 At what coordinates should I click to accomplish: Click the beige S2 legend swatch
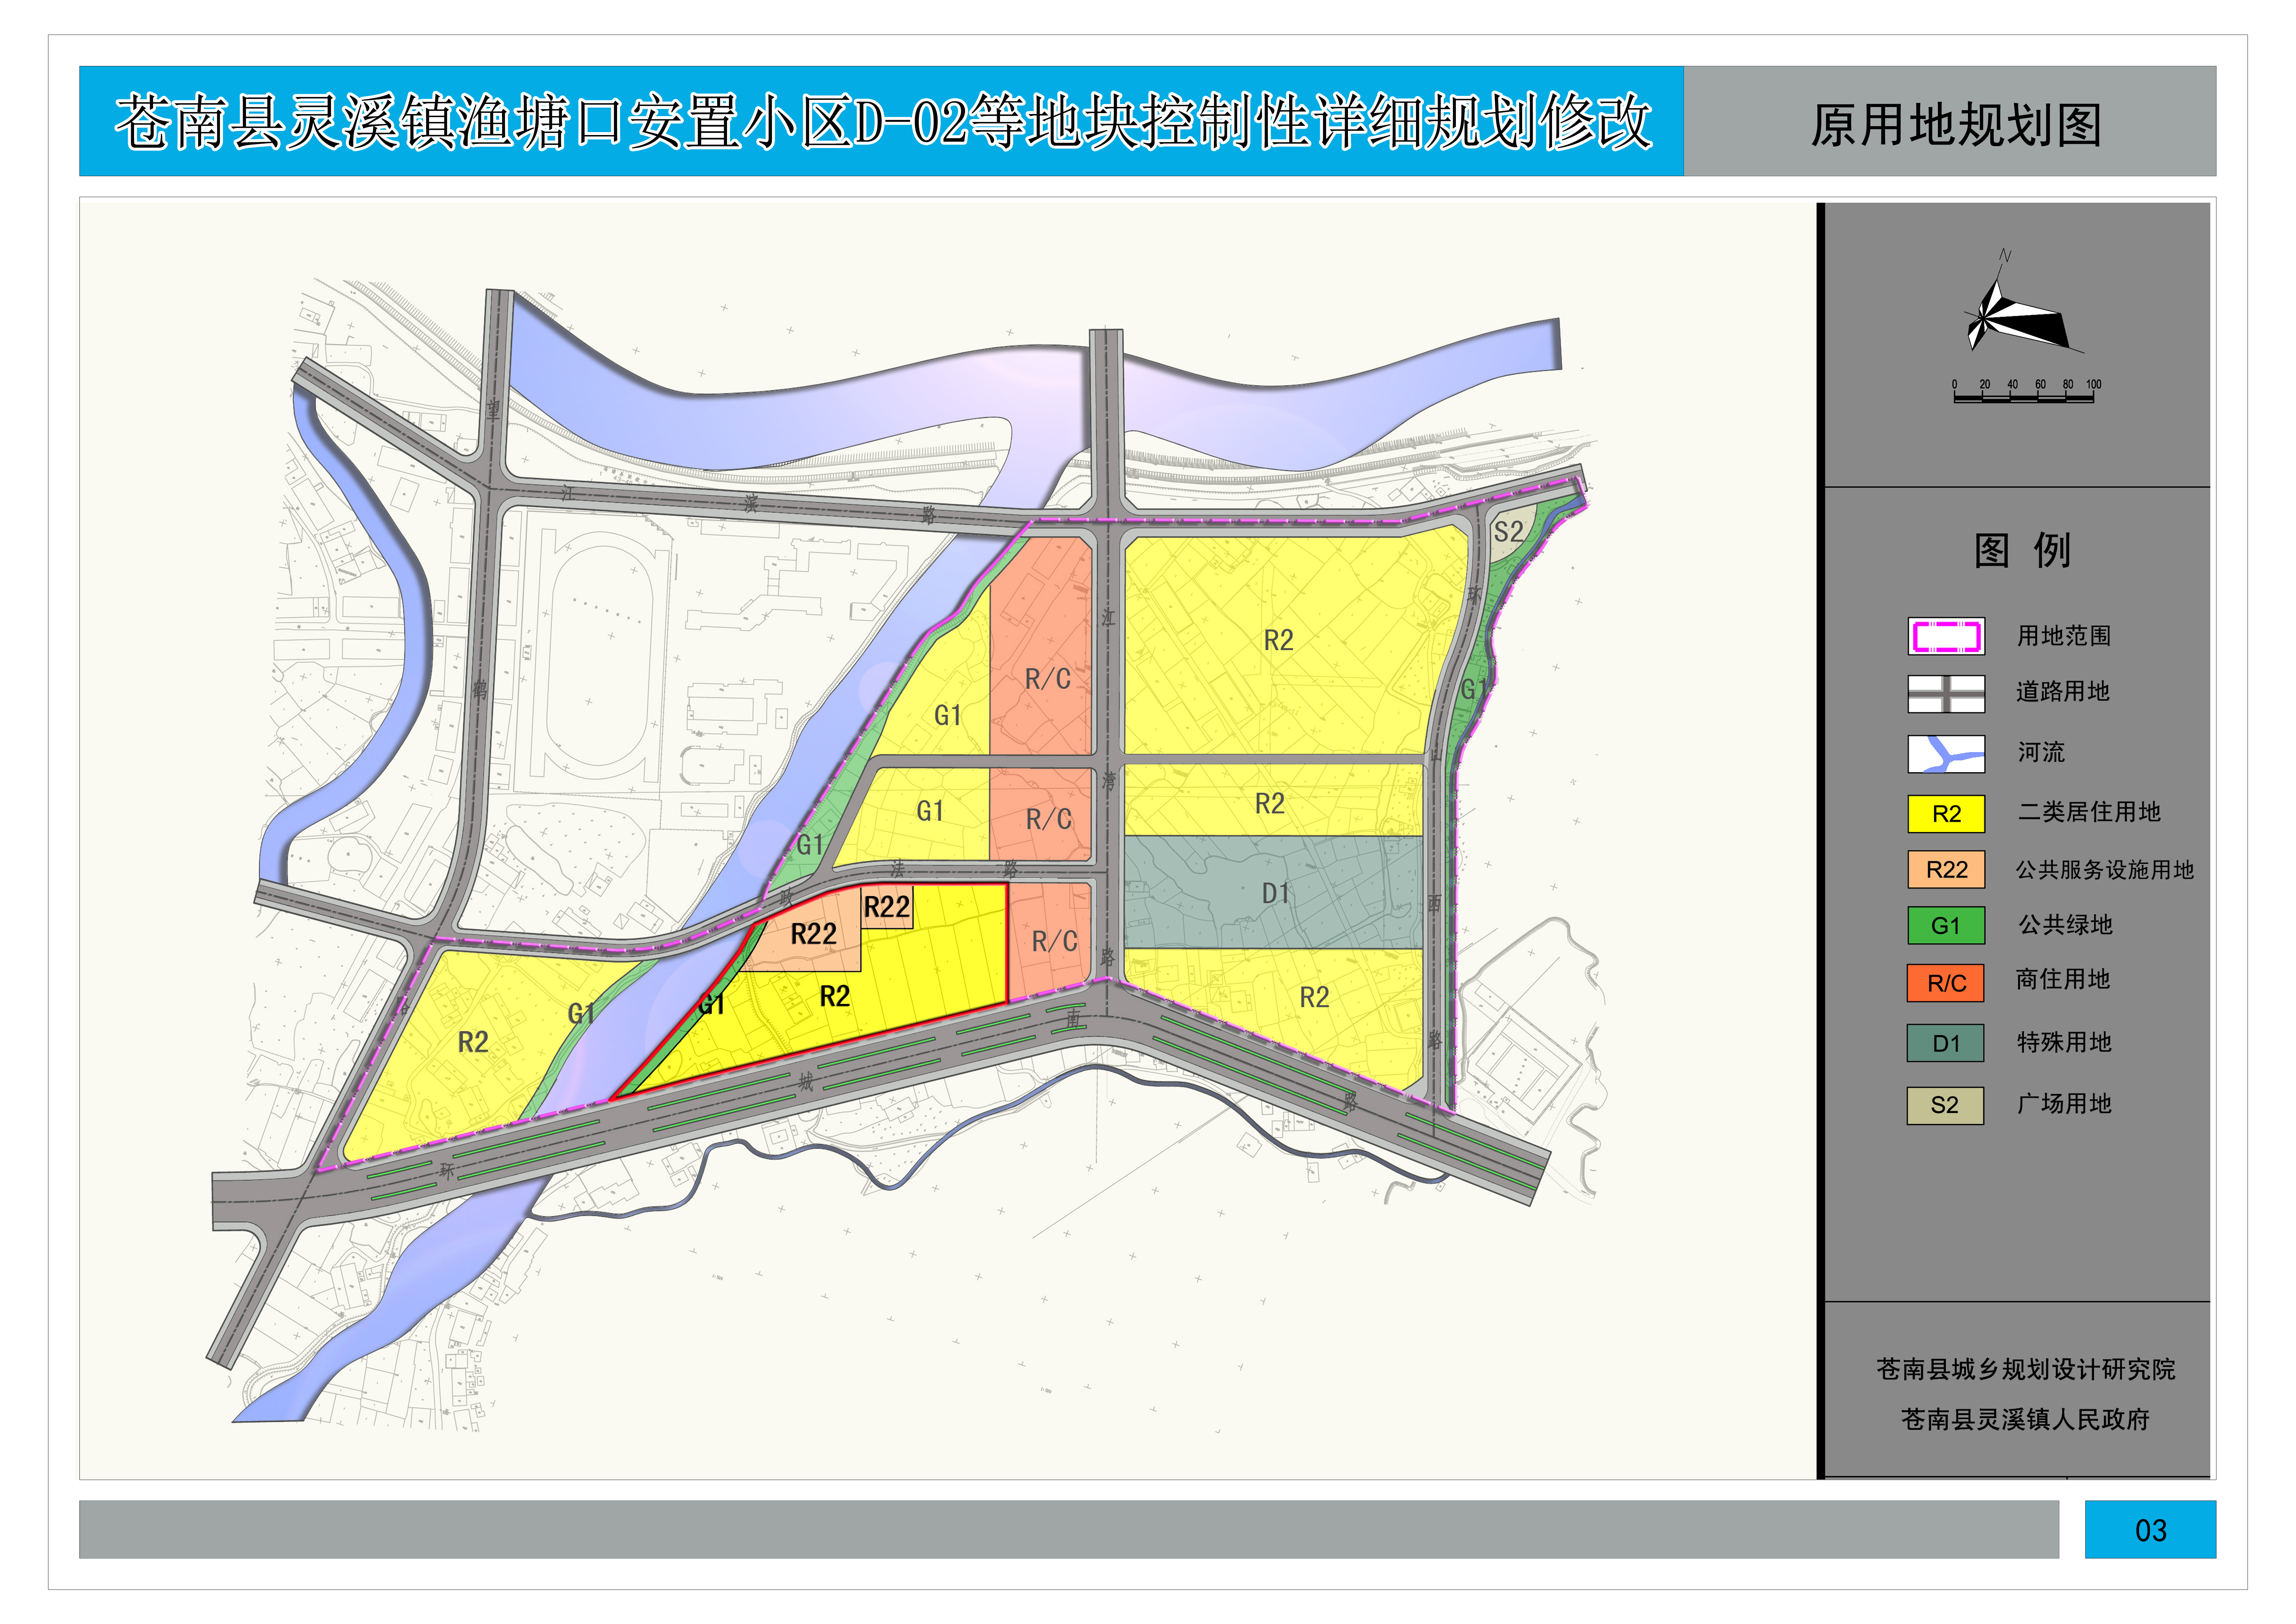(x=1945, y=1105)
